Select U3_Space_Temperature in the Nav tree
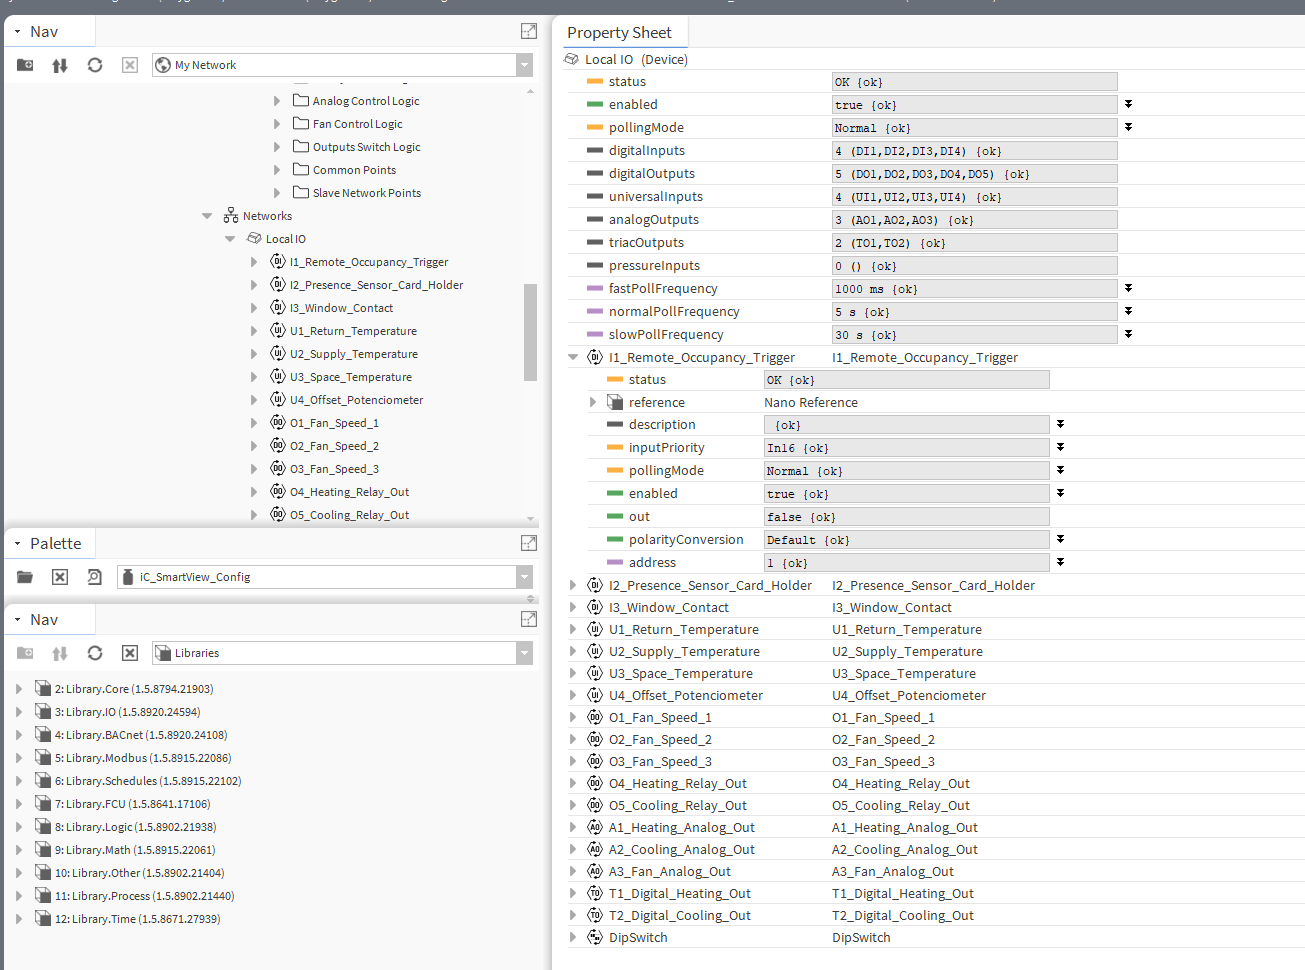 tap(350, 377)
